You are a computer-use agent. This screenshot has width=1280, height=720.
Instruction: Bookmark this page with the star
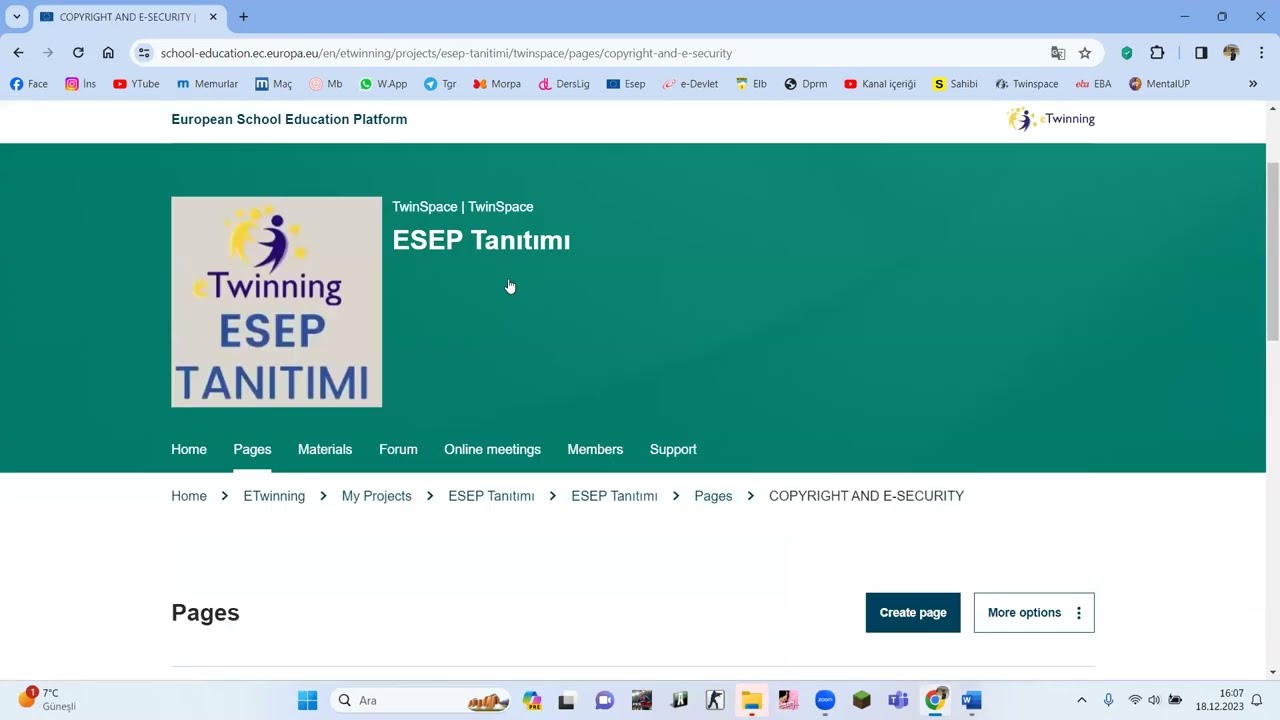pyautogui.click(x=1085, y=53)
